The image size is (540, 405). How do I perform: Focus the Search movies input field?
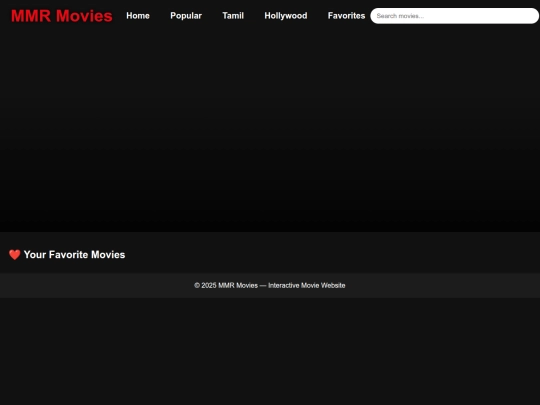455,16
